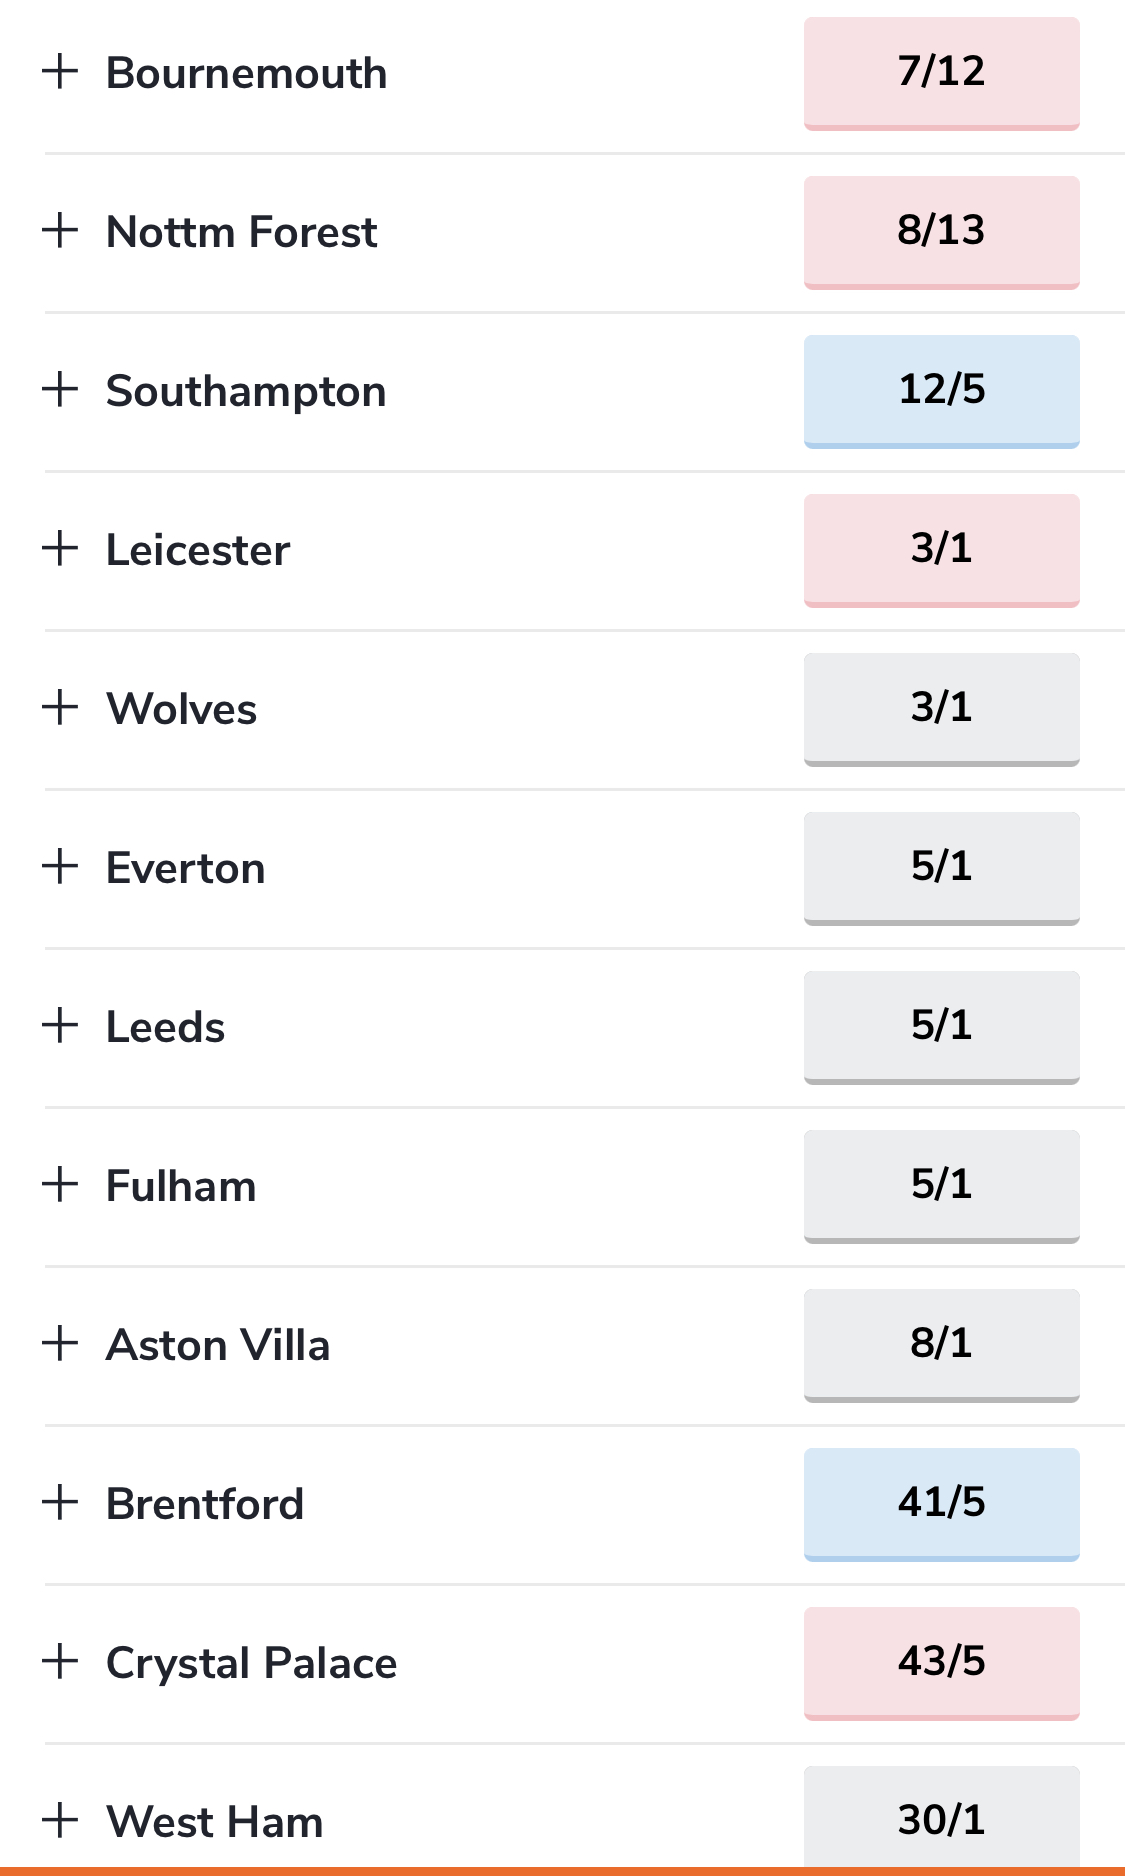This screenshot has width=1125, height=1876.
Task: Open Southampton details via plus icon
Action: click(60, 389)
